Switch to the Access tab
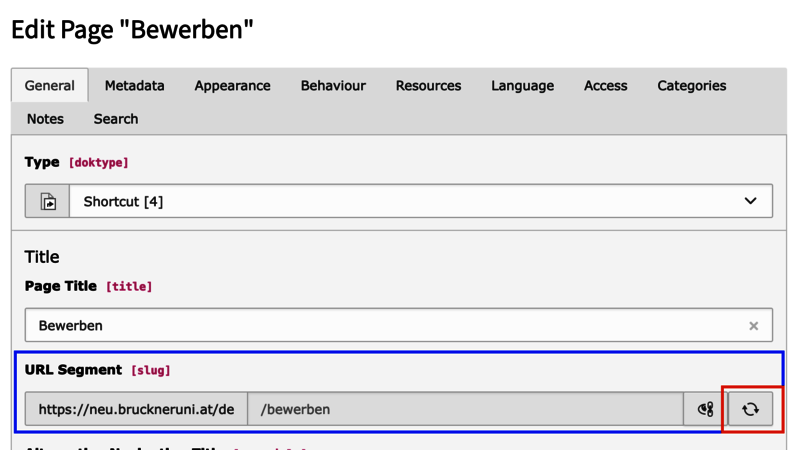 coord(606,86)
